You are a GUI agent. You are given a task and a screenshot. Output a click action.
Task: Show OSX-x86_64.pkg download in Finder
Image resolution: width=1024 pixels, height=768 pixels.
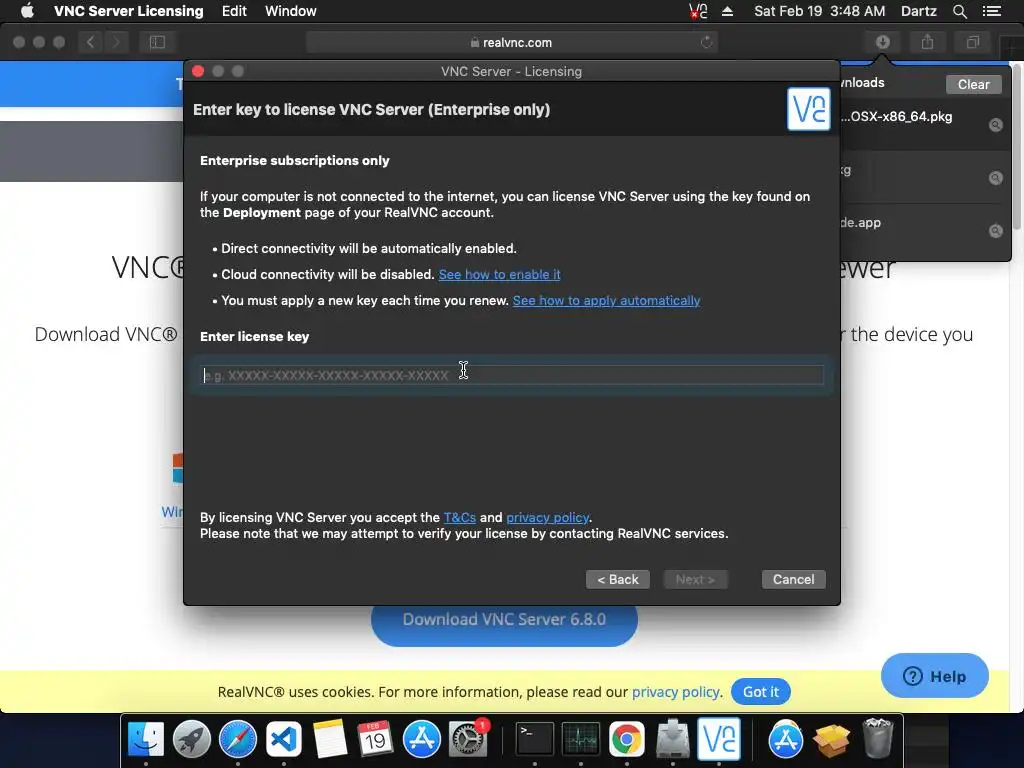click(995, 125)
